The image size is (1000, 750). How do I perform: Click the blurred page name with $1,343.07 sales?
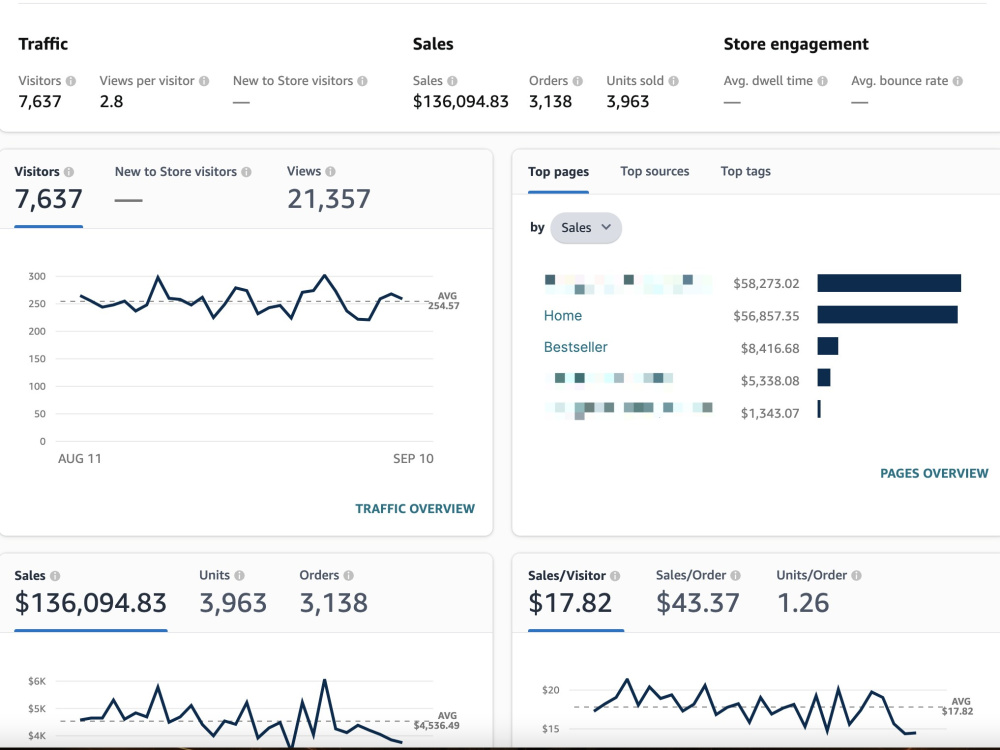pyautogui.click(x=628, y=409)
